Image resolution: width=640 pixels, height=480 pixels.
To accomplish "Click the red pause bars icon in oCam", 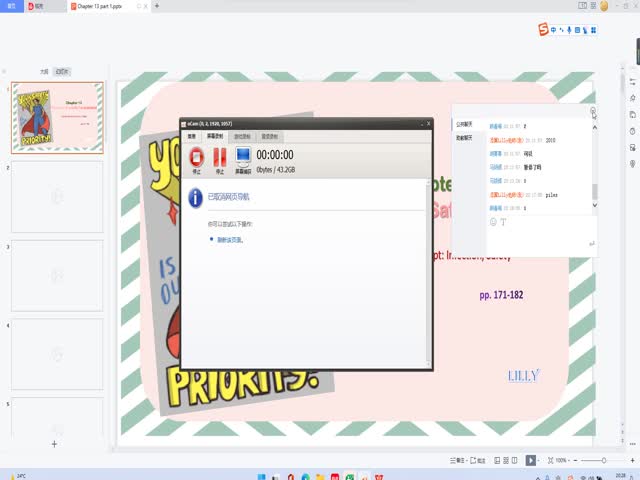I will (x=220, y=157).
